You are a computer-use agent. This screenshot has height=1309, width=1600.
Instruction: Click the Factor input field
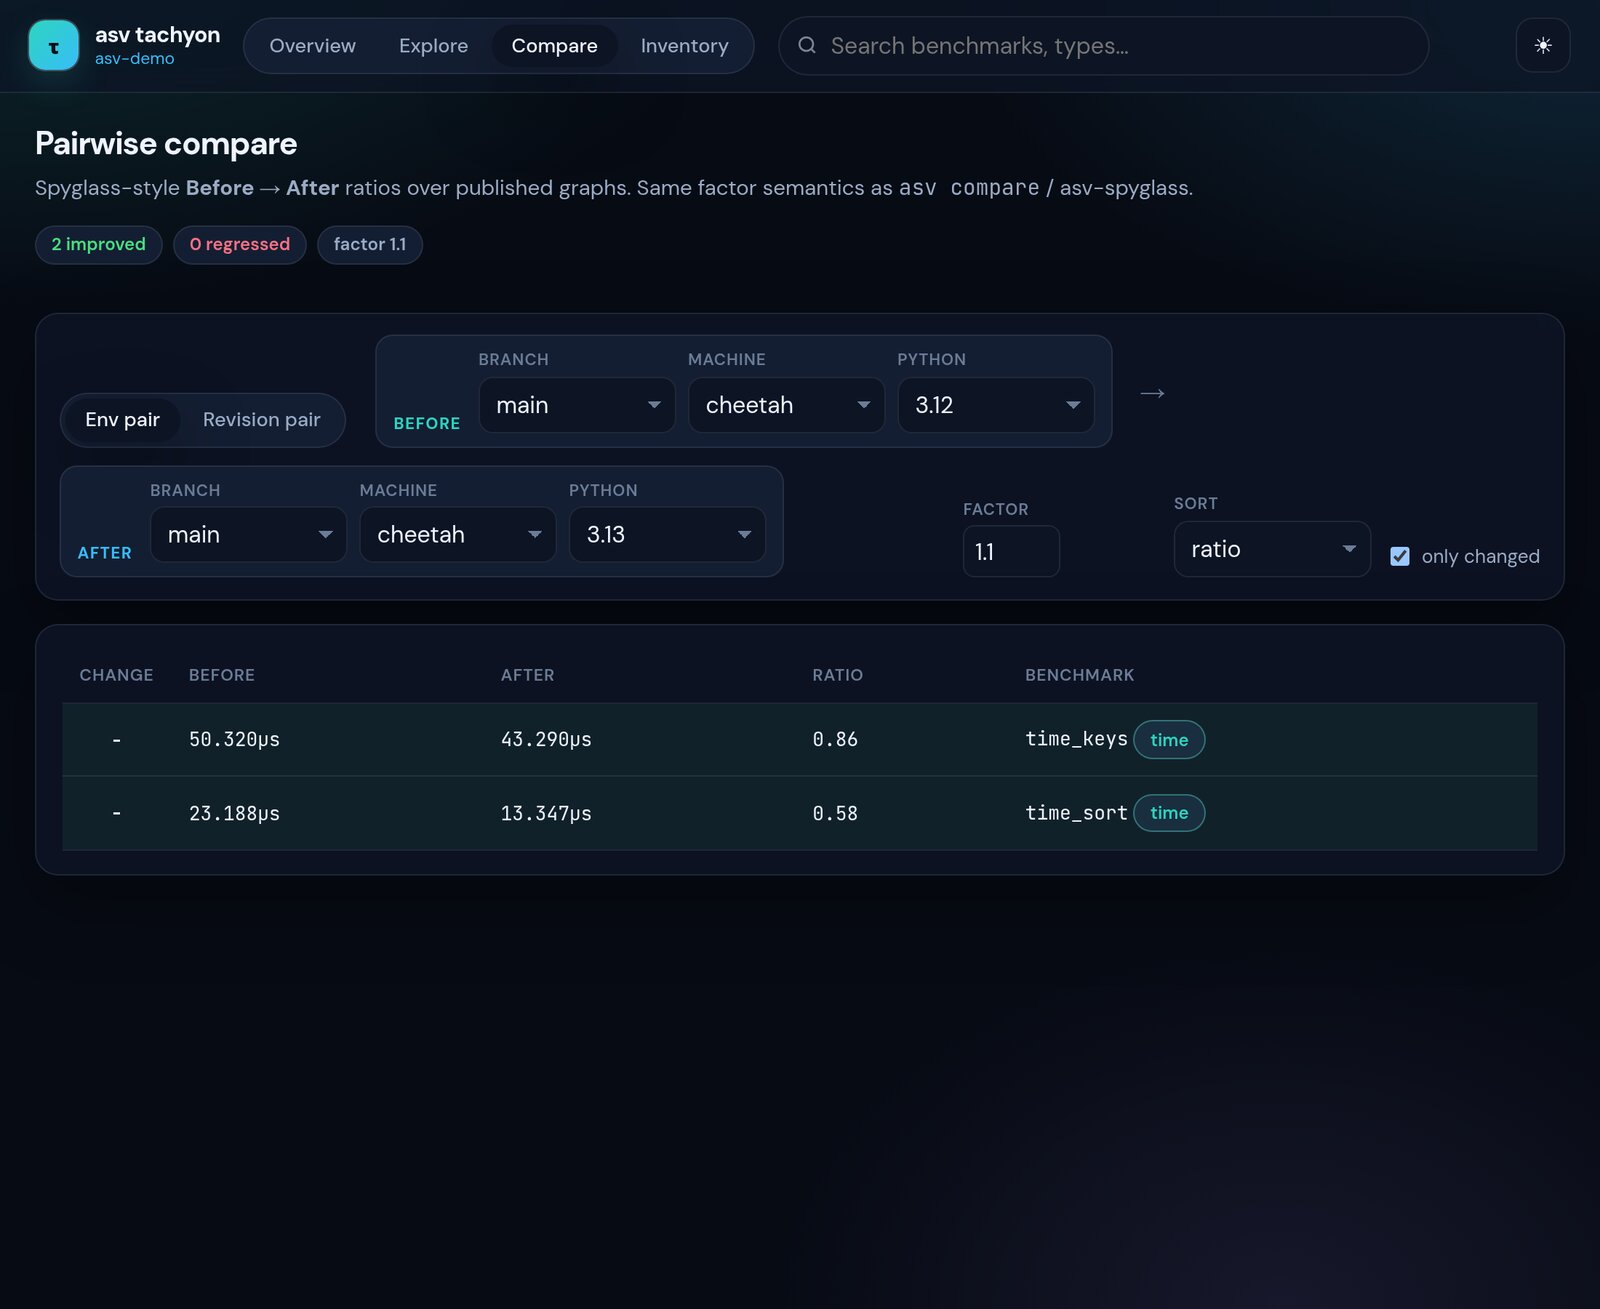(1011, 551)
